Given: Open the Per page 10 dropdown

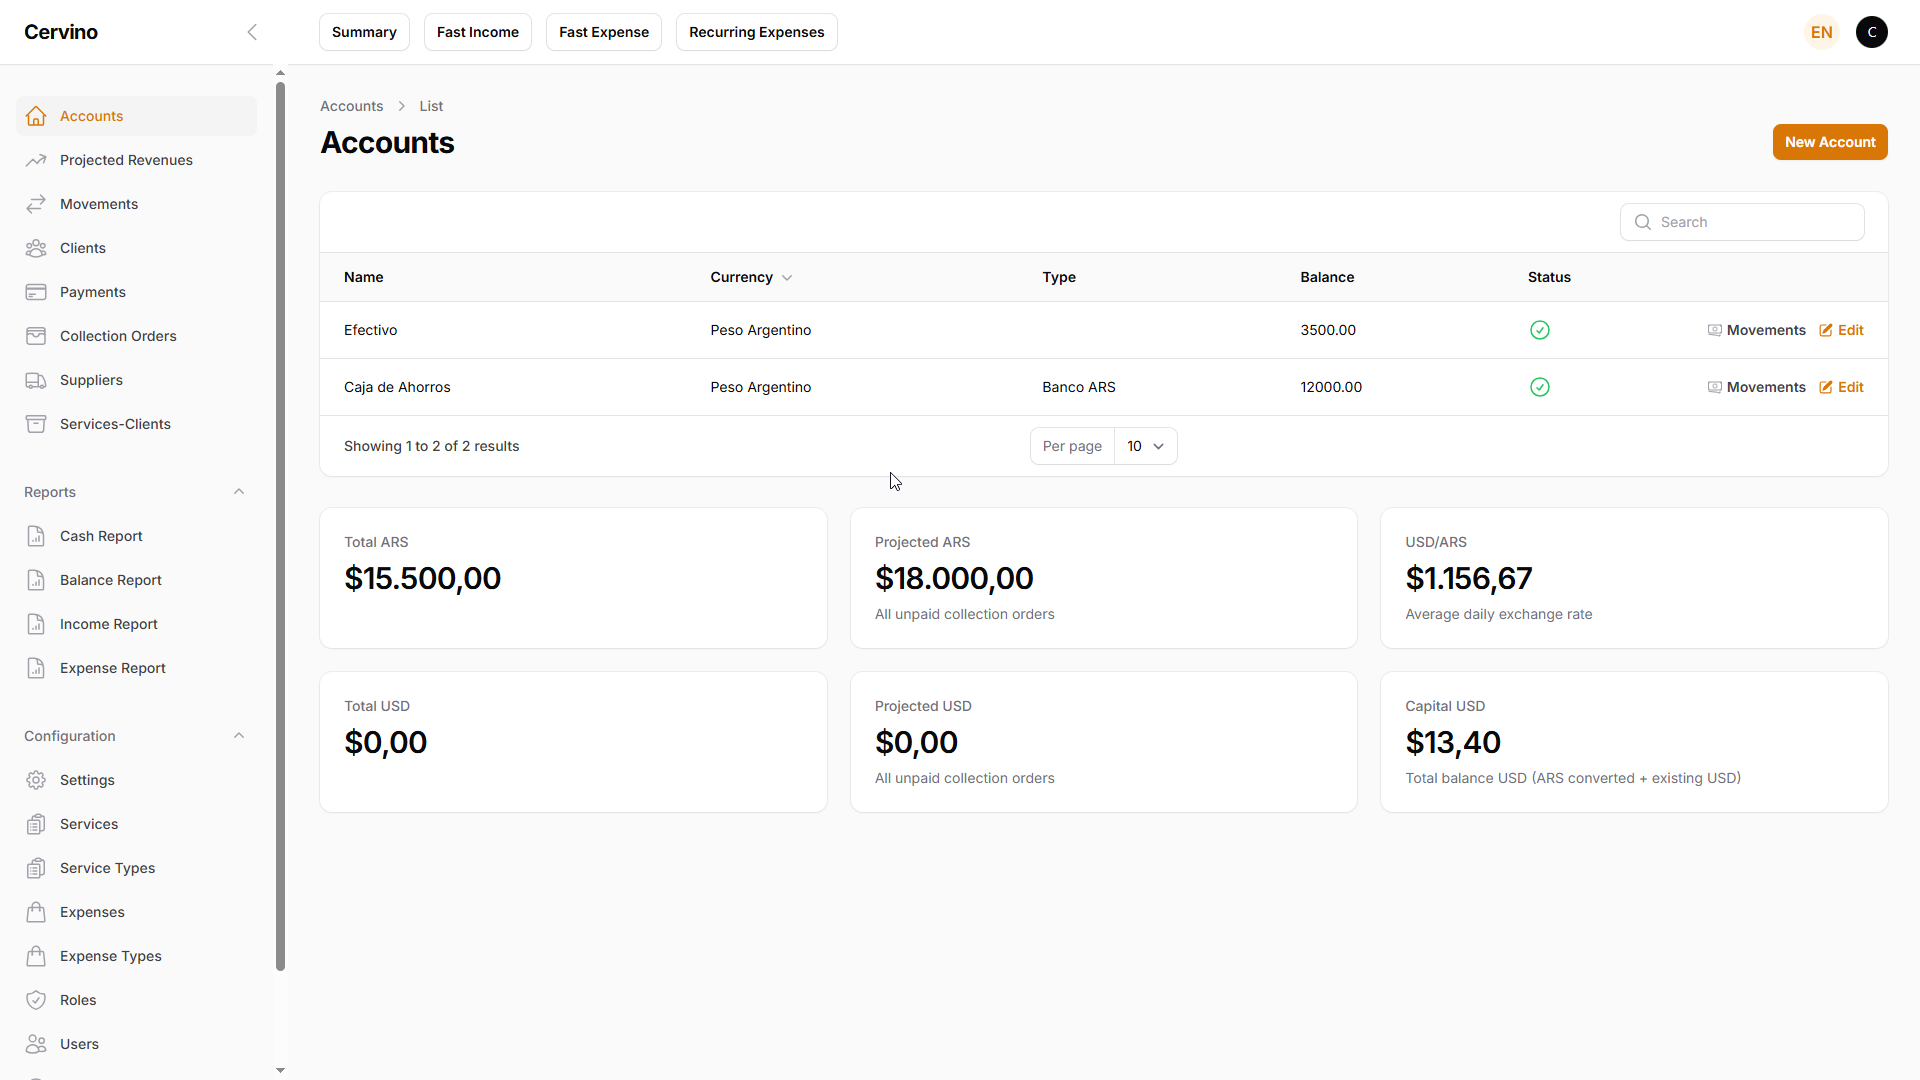Looking at the screenshot, I should 1145,446.
